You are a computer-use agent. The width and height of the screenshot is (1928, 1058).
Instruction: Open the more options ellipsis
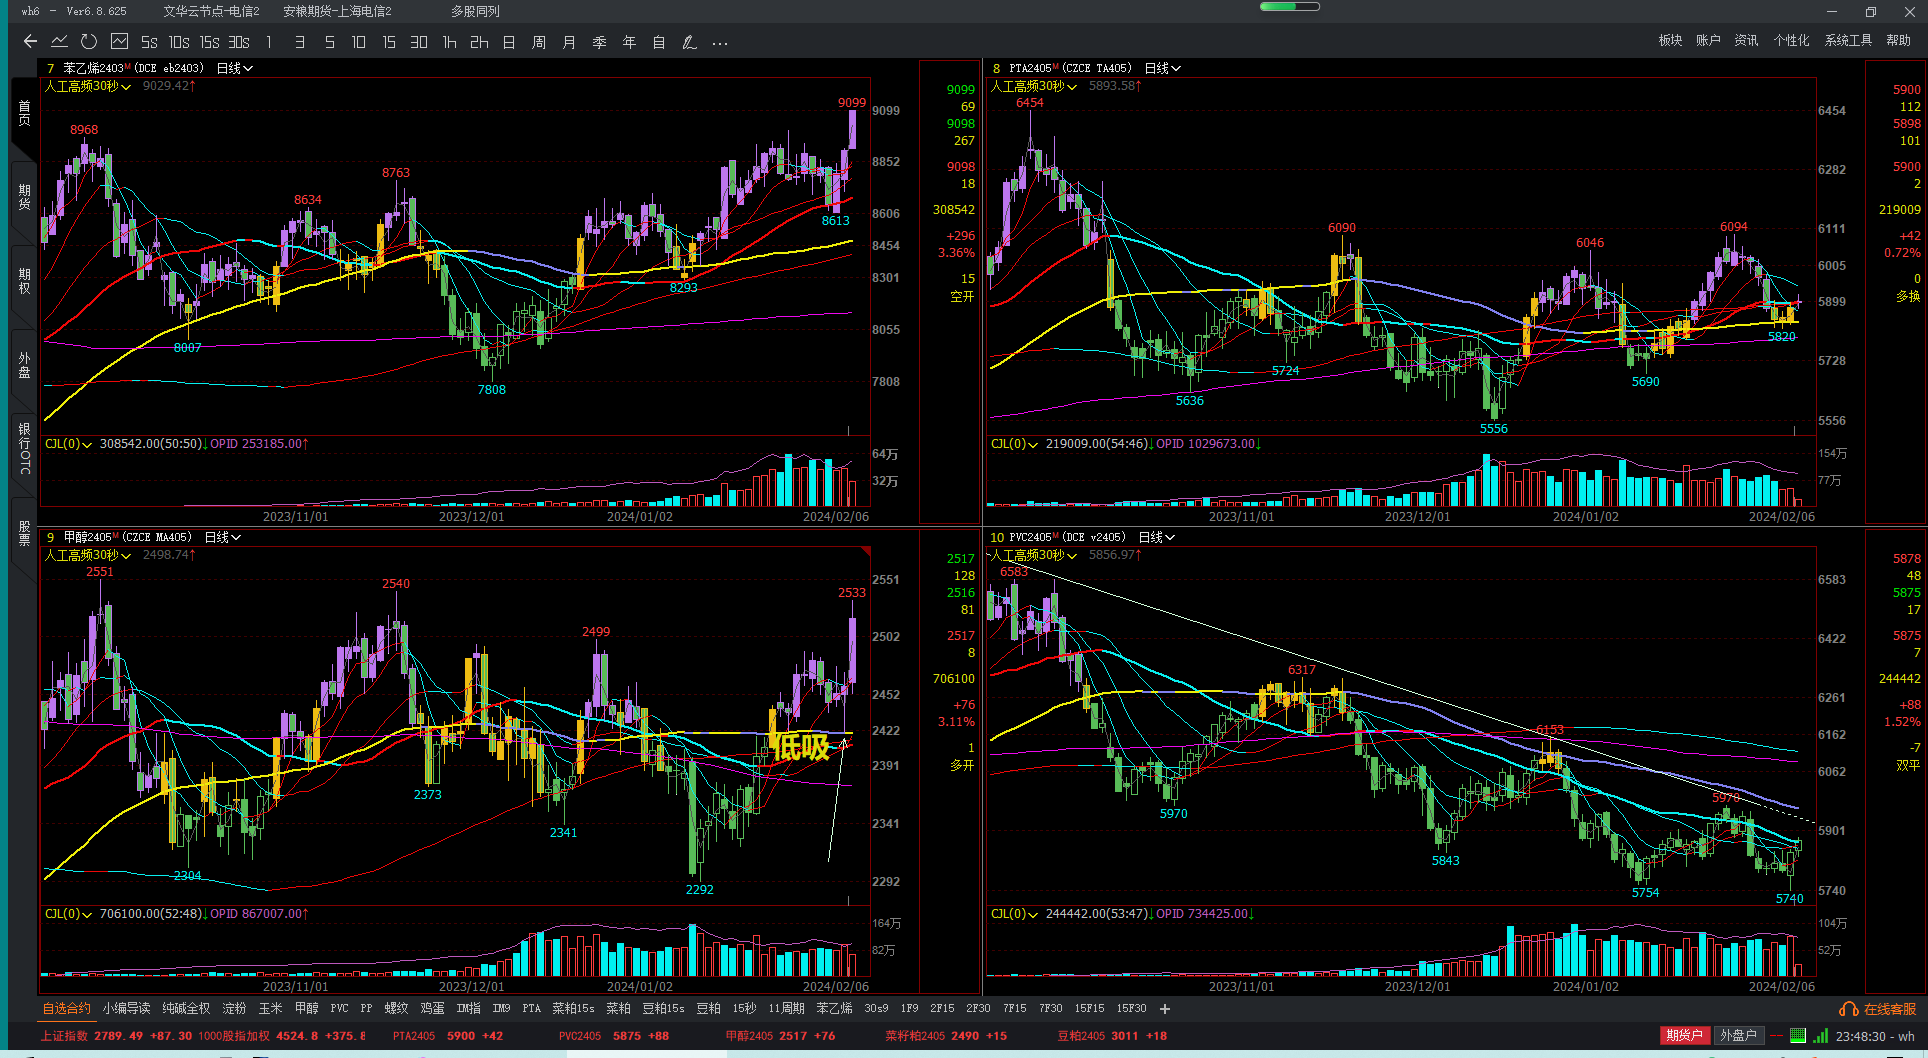[x=719, y=43]
